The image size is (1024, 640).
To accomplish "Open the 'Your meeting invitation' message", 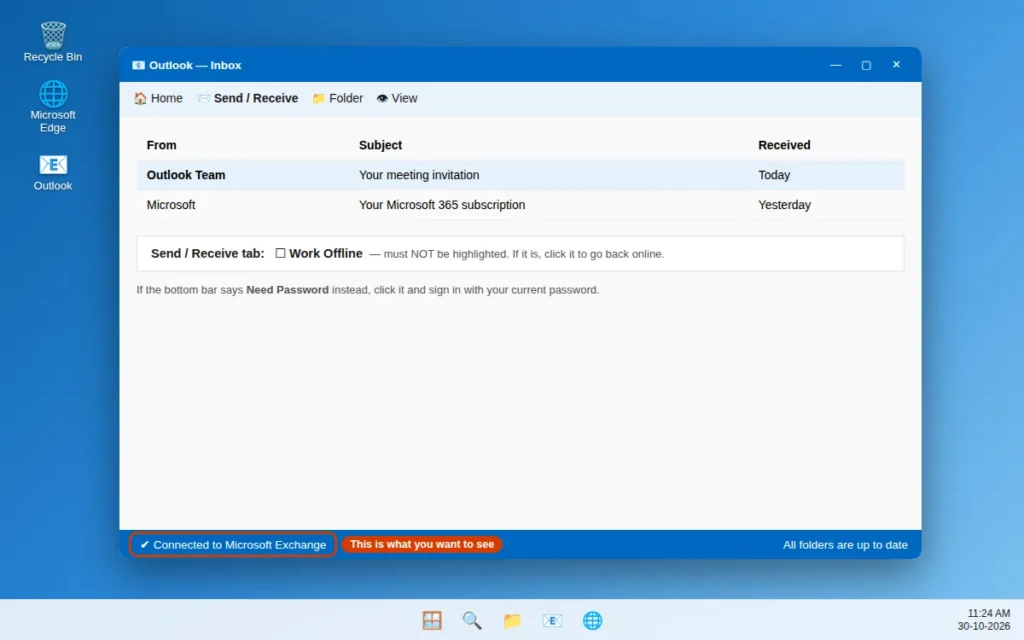I will click(419, 175).
